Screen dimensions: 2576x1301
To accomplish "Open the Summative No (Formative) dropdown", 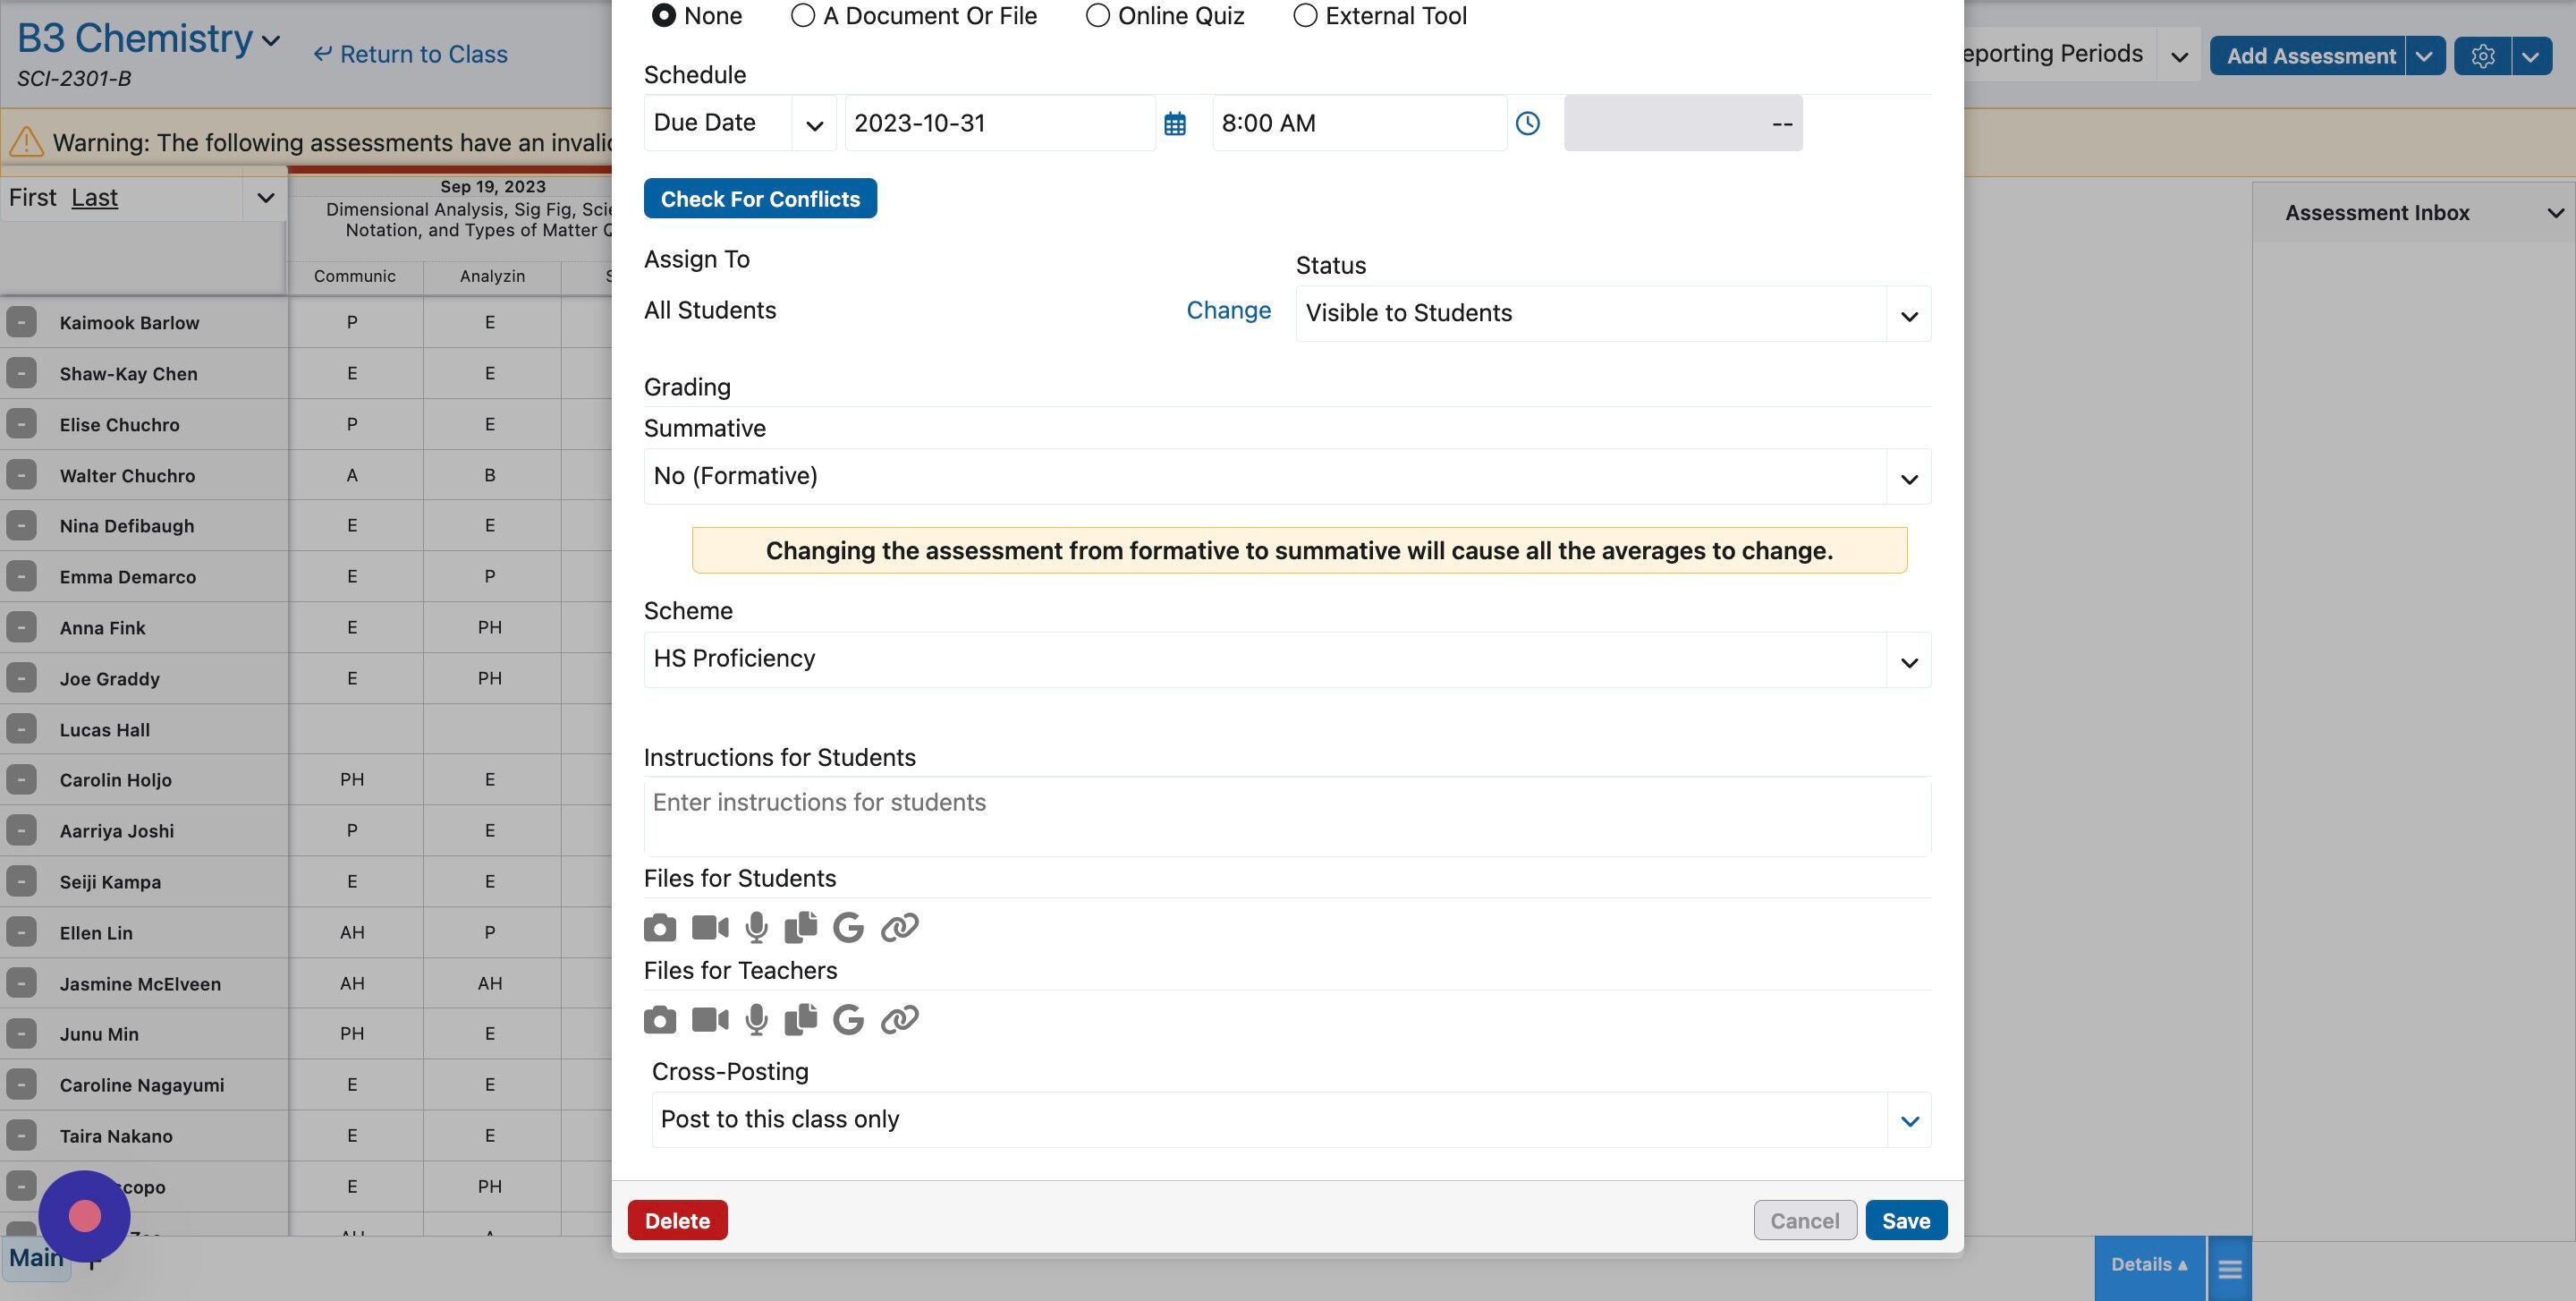I will pyautogui.click(x=1287, y=477).
